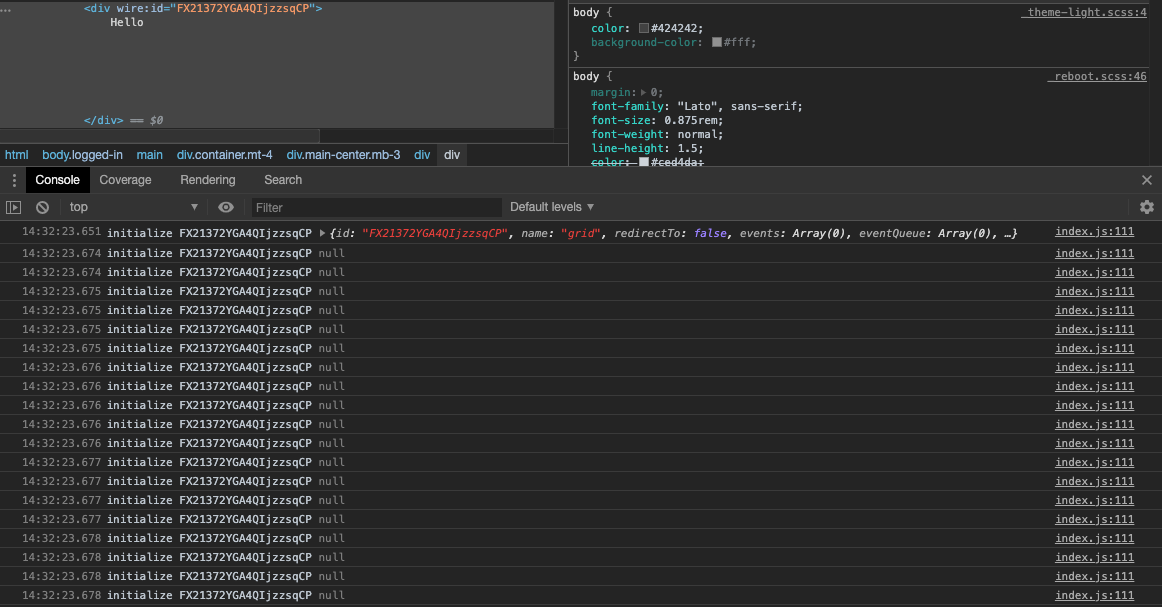This screenshot has height=607, width=1162.
Task: Open the Rendering tab
Action: (x=207, y=180)
